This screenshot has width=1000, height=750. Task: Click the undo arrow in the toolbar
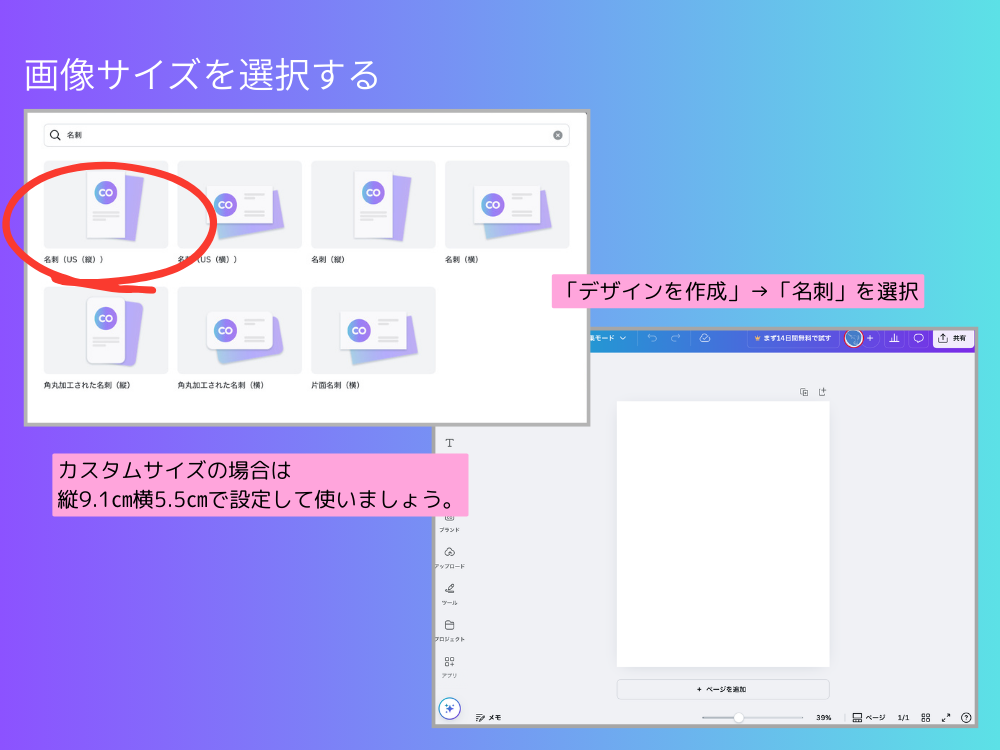click(x=652, y=339)
